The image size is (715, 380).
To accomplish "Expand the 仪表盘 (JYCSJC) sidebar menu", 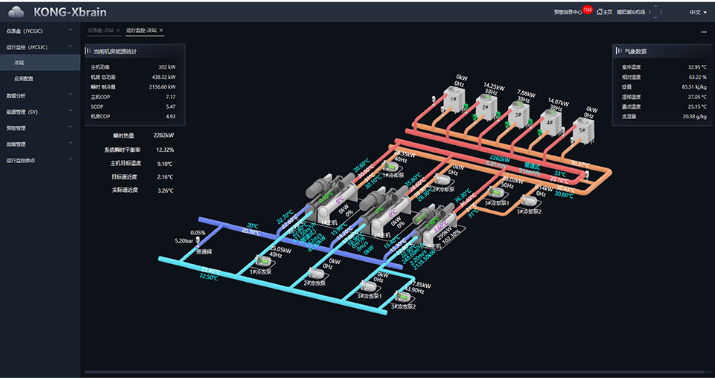I will click(x=40, y=31).
